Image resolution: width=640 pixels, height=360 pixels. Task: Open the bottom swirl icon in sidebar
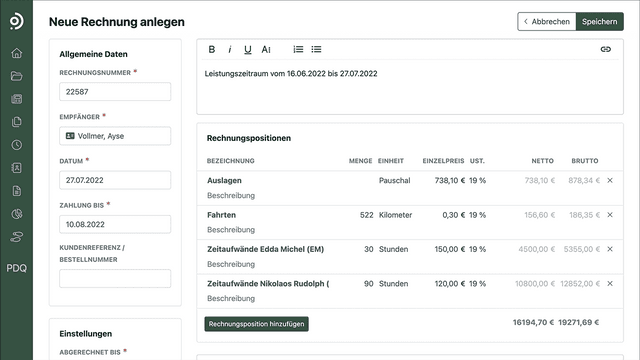[x=16, y=237]
